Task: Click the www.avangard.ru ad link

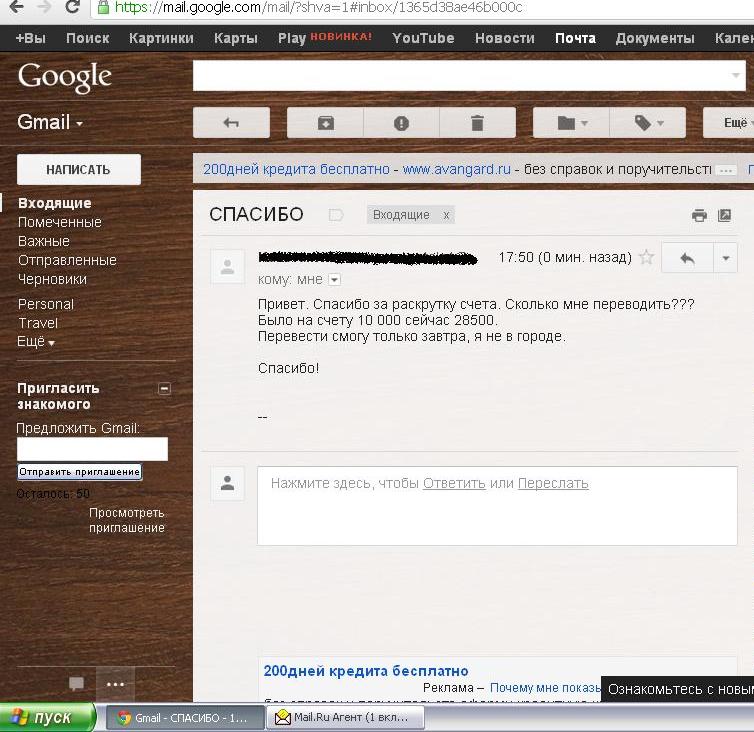Action: [x=456, y=169]
